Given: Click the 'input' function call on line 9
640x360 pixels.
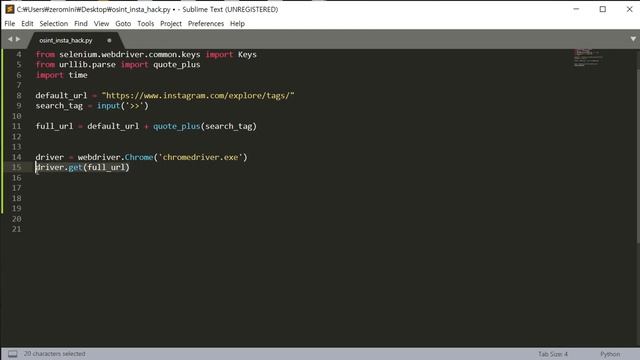Looking at the screenshot, I should tap(109, 106).
